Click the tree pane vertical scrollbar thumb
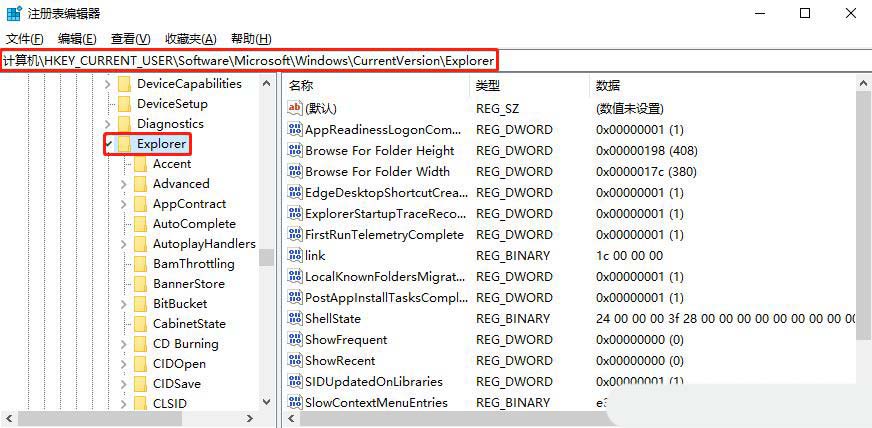 coord(266,257)
